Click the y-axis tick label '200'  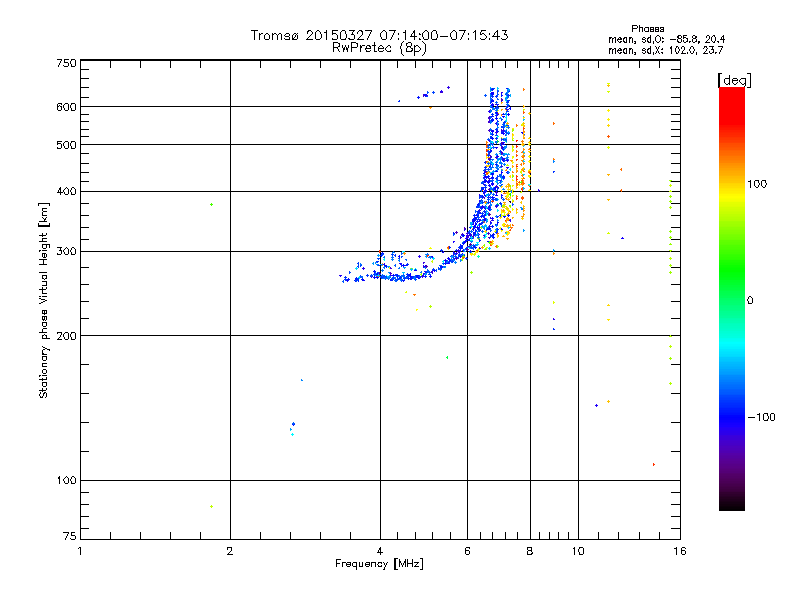coord(66,336)
